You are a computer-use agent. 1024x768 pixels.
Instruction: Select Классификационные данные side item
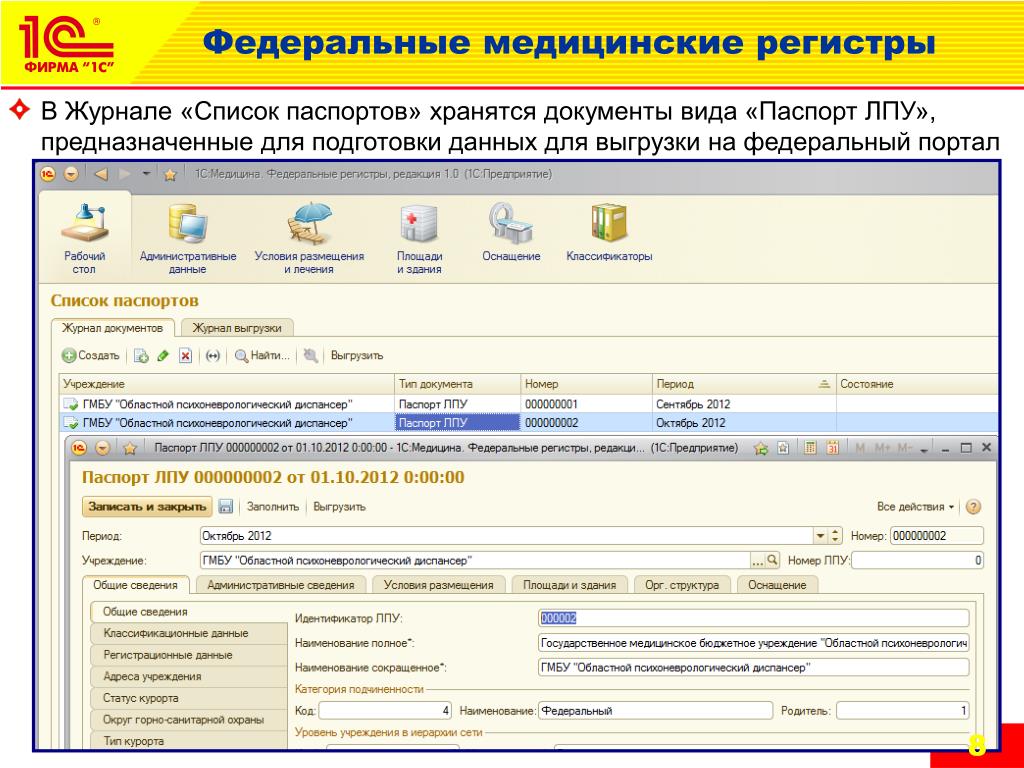(189, 633)
